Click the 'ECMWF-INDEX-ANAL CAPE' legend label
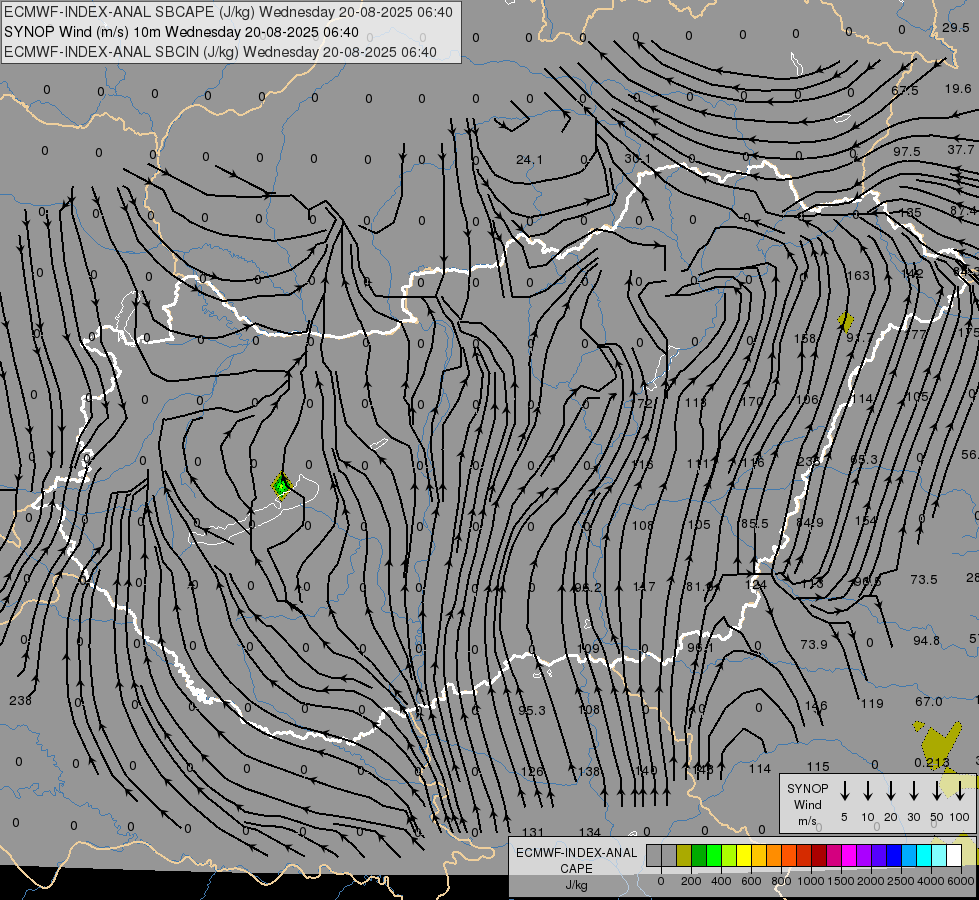Screen dimensions: 979x900 pos(576,860)
